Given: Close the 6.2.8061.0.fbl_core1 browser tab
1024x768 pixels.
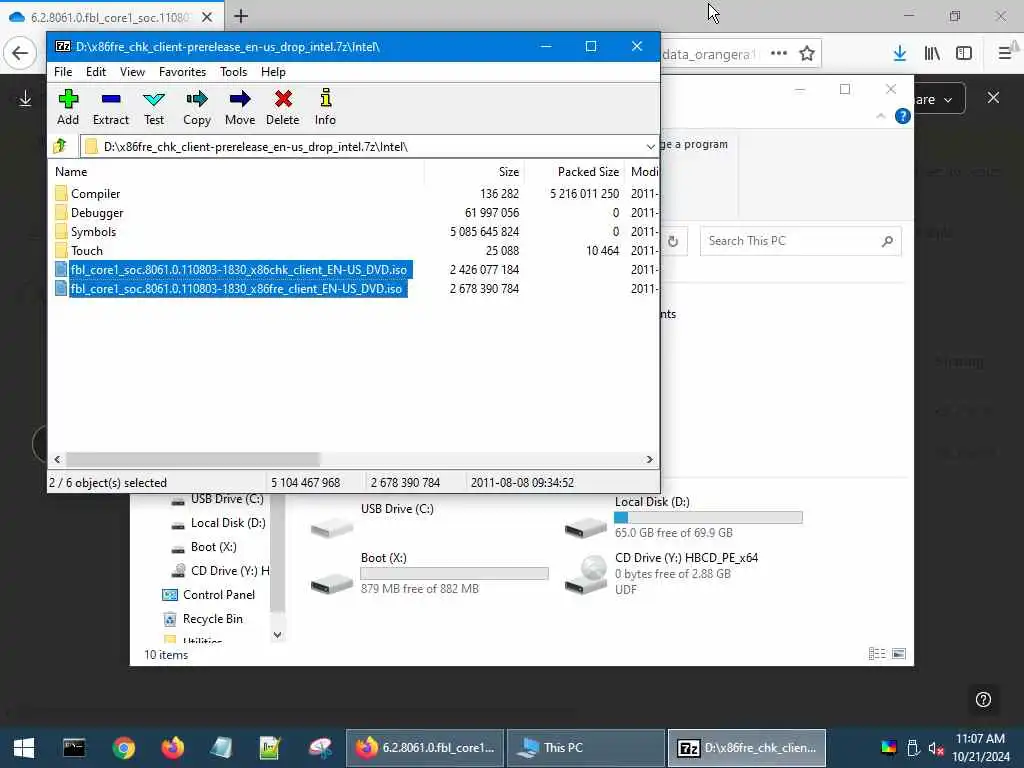Looking at the screenshot, I should coord(207,17).
